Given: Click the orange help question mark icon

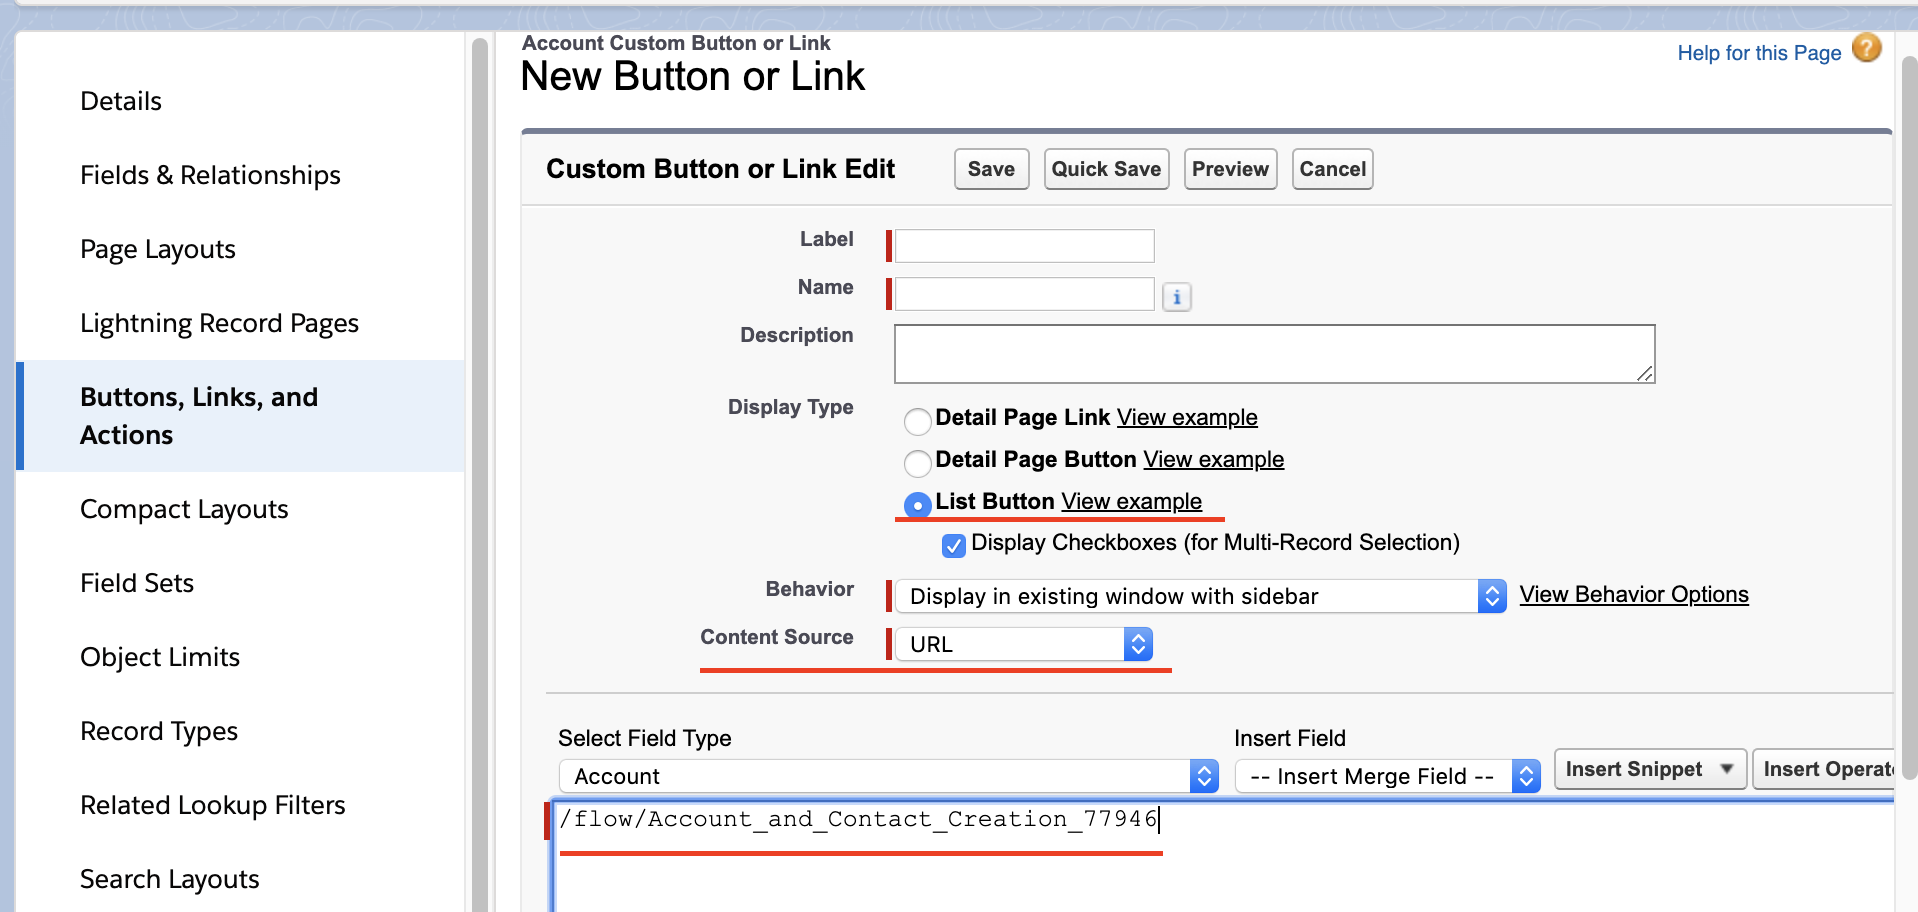Looking at the screenshot, I should pos(1866,48).
